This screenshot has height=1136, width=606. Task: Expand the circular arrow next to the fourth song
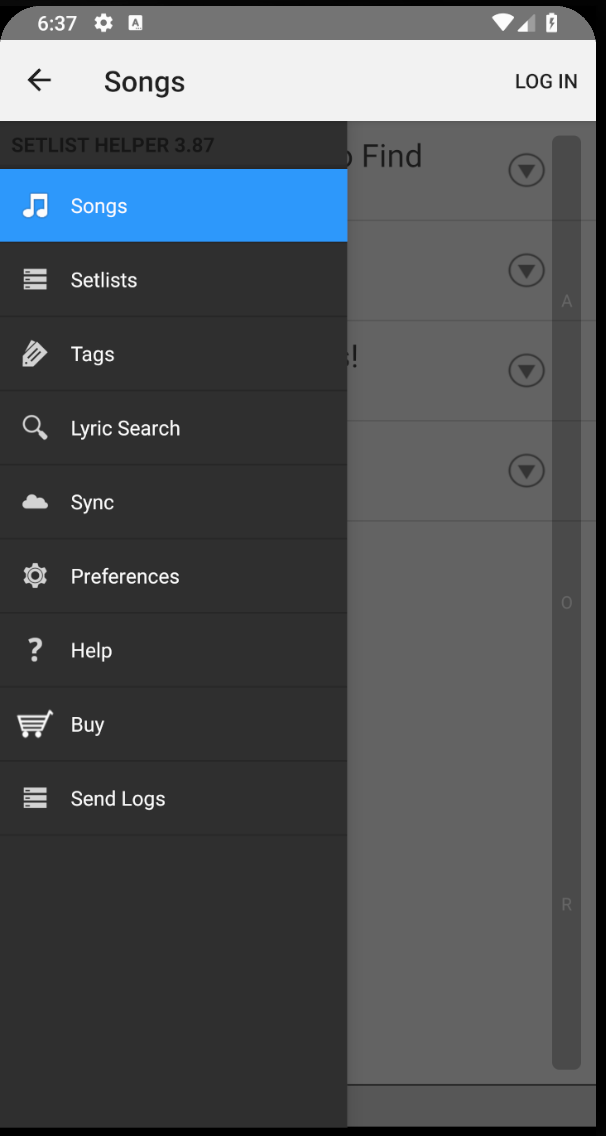(x=526, y=470)
